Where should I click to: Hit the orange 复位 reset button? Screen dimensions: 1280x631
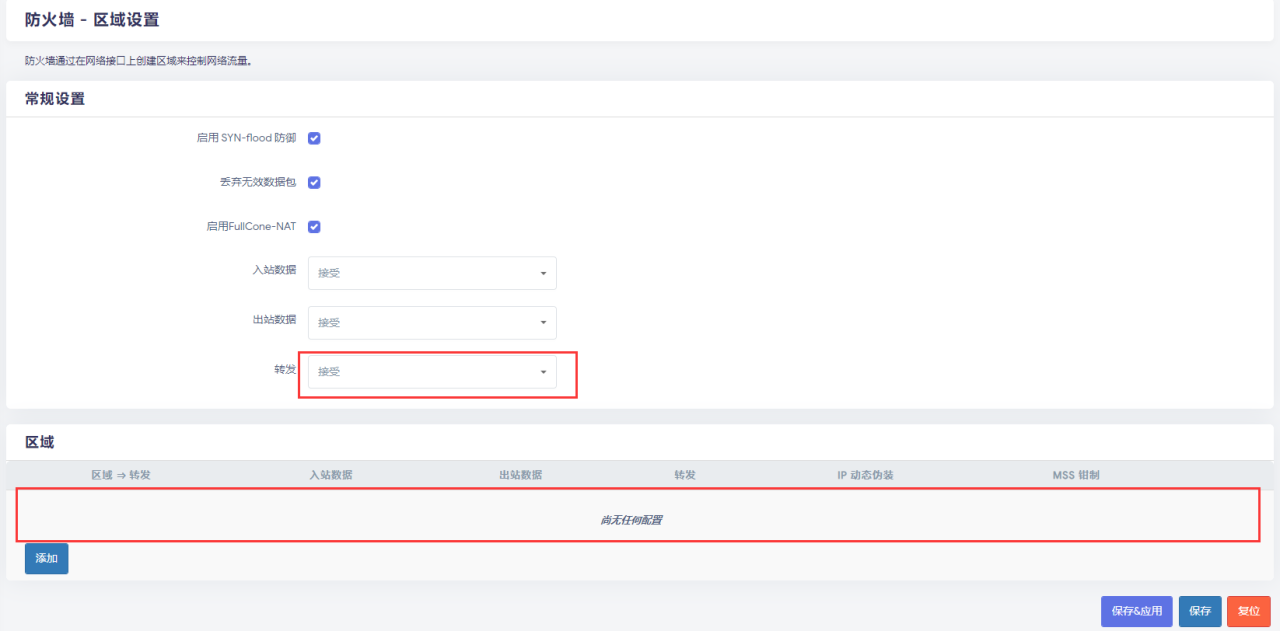point(1248,611)
